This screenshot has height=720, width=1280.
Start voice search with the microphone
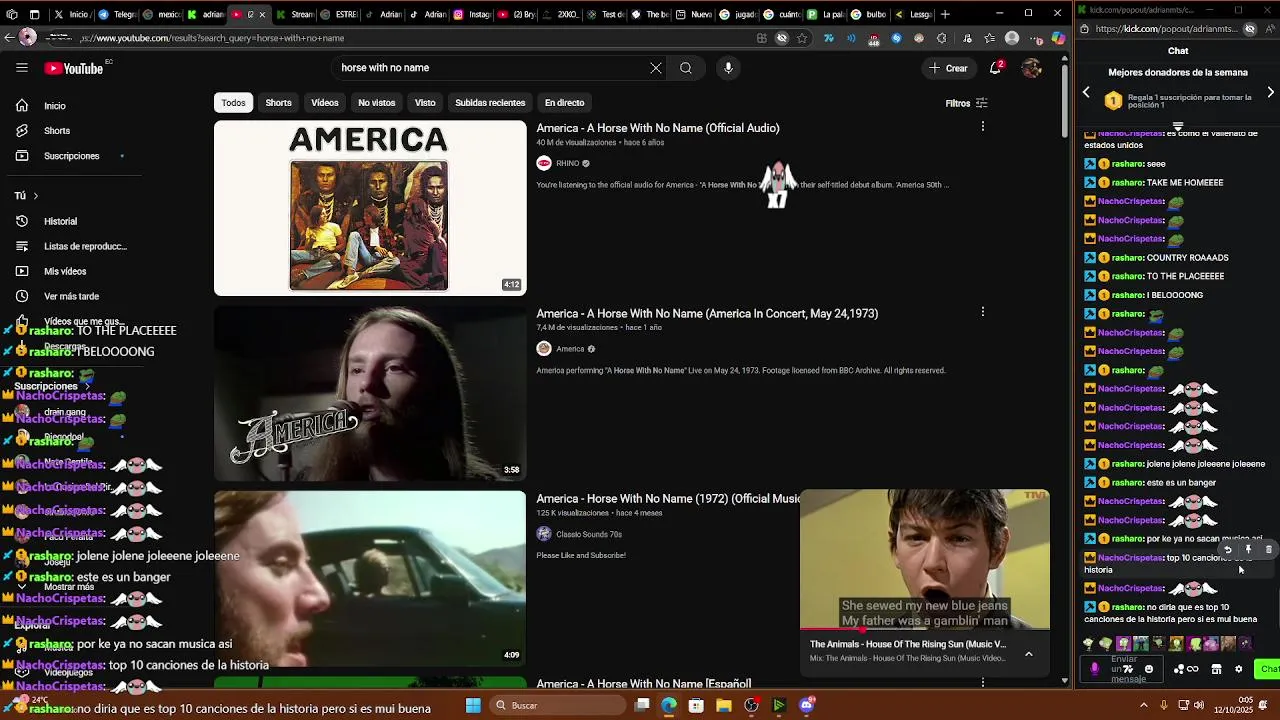728,68
